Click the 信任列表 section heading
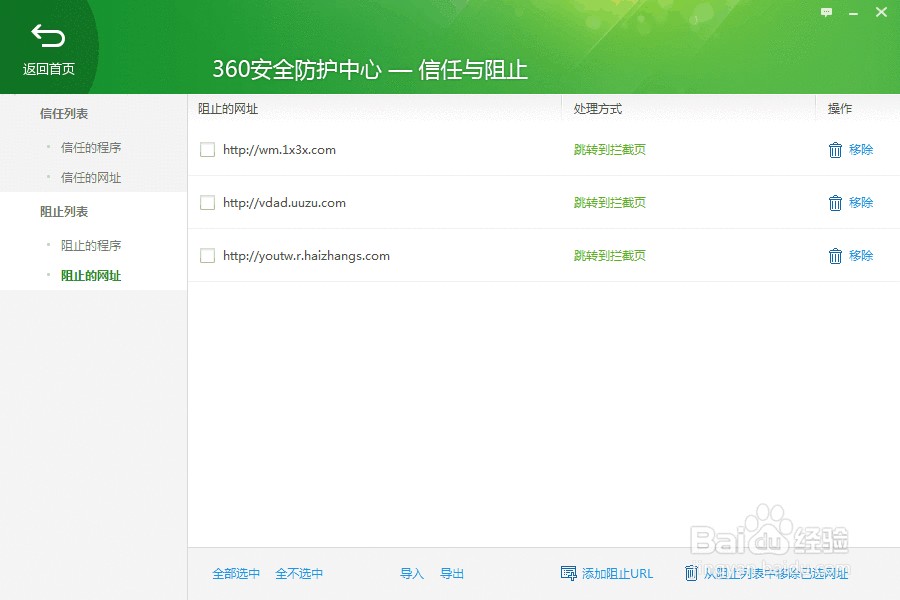The height and width of the screenshot is (600, 900). 64,114
